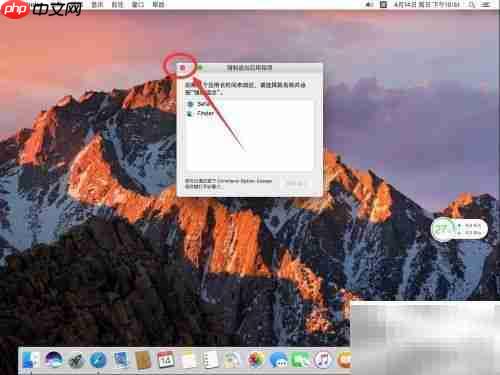Open iTunes music icon in Dock
The image size is (500, 375).
click(x=323, y=360)
